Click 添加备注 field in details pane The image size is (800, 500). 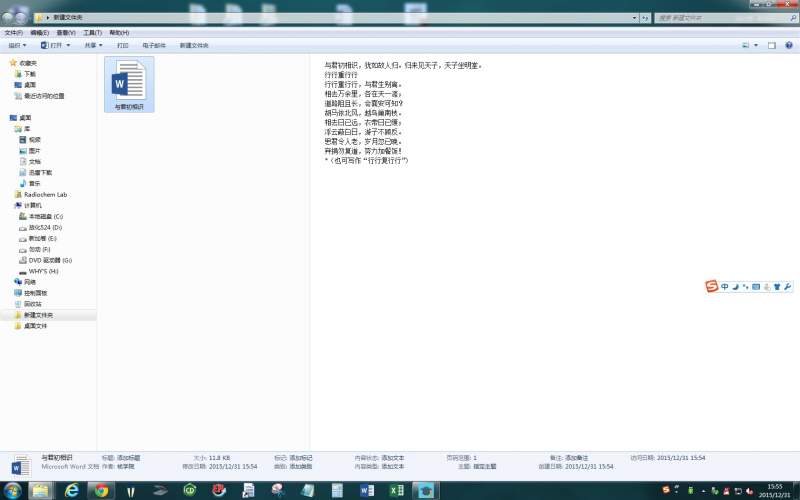pyautogui.click(x=576, y=458)
